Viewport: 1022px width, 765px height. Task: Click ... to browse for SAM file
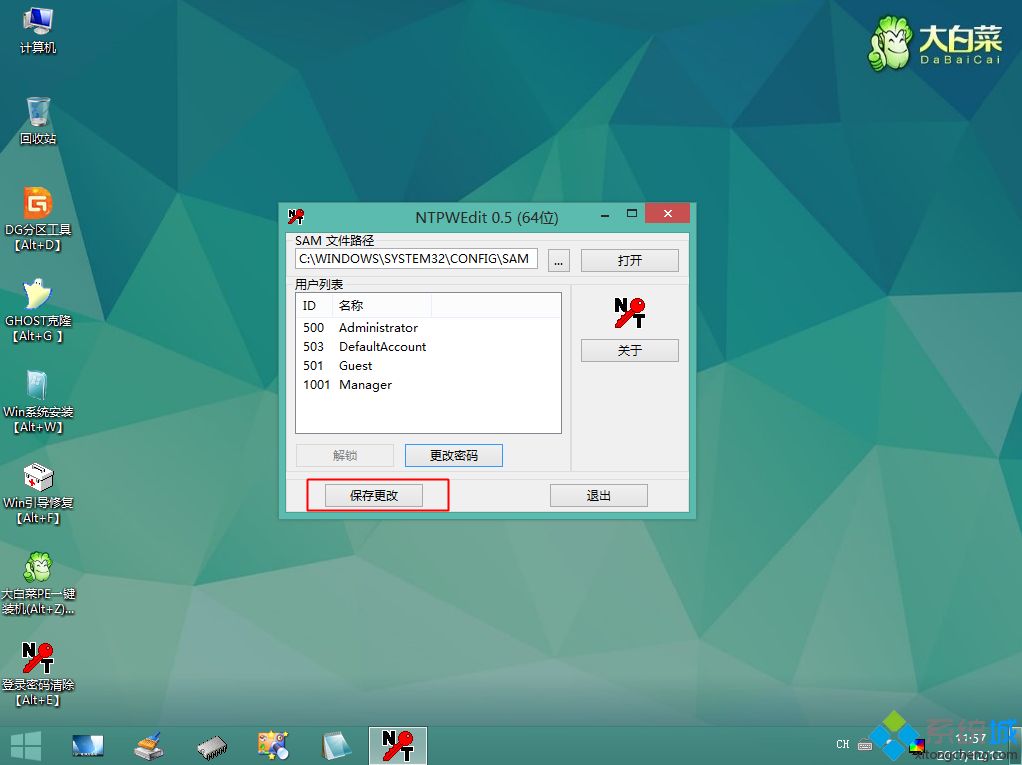(558, 259)
